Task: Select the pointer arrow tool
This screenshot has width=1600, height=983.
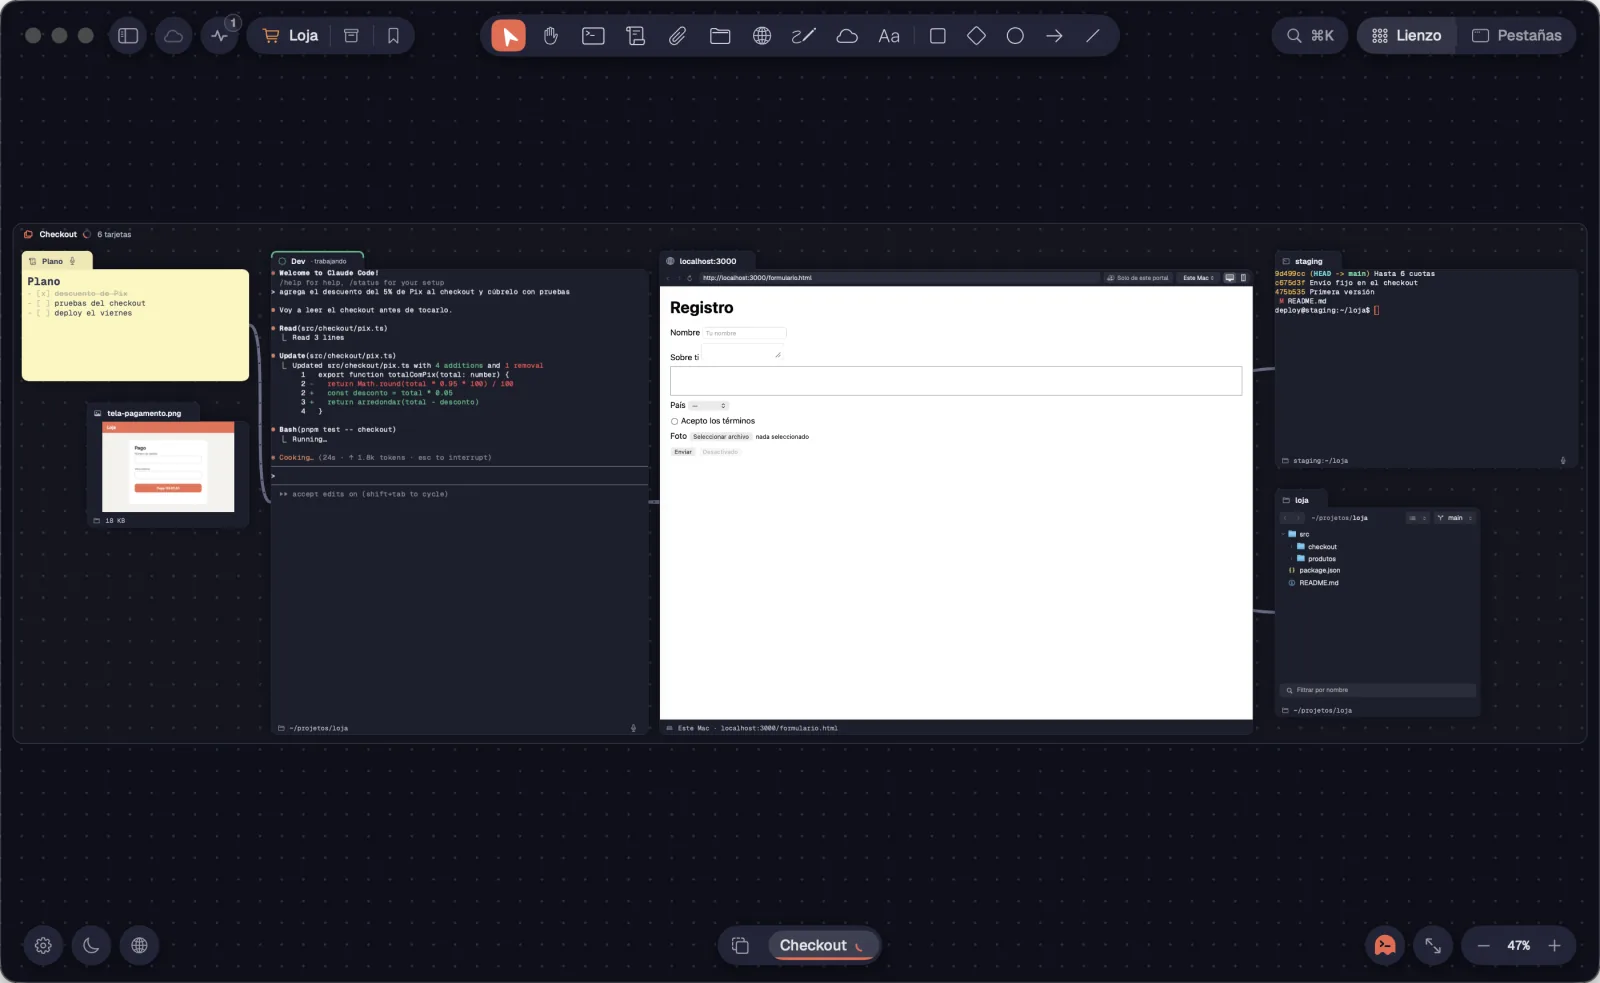Action: 508,36
